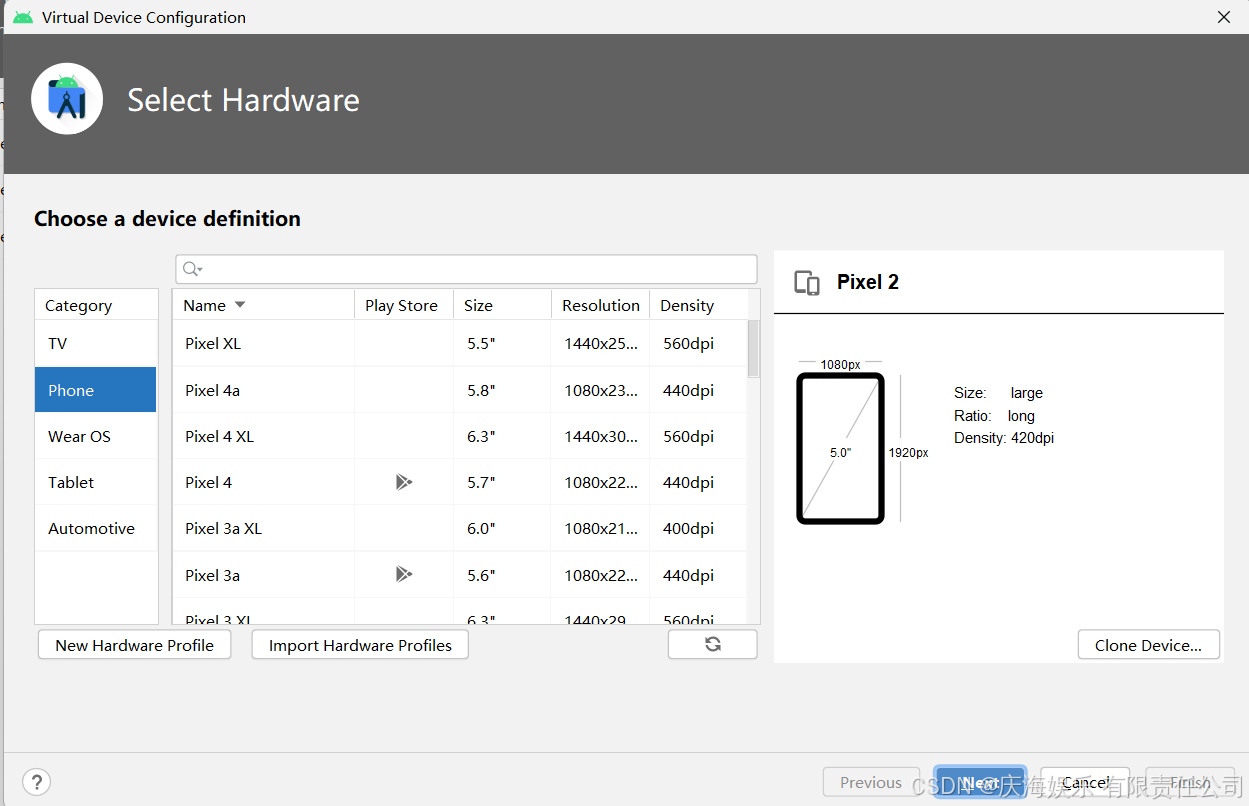Viewport: 1249px width, 806px height.
Task: Select the Pixel XL device row
Action: (x=460, y=343)
